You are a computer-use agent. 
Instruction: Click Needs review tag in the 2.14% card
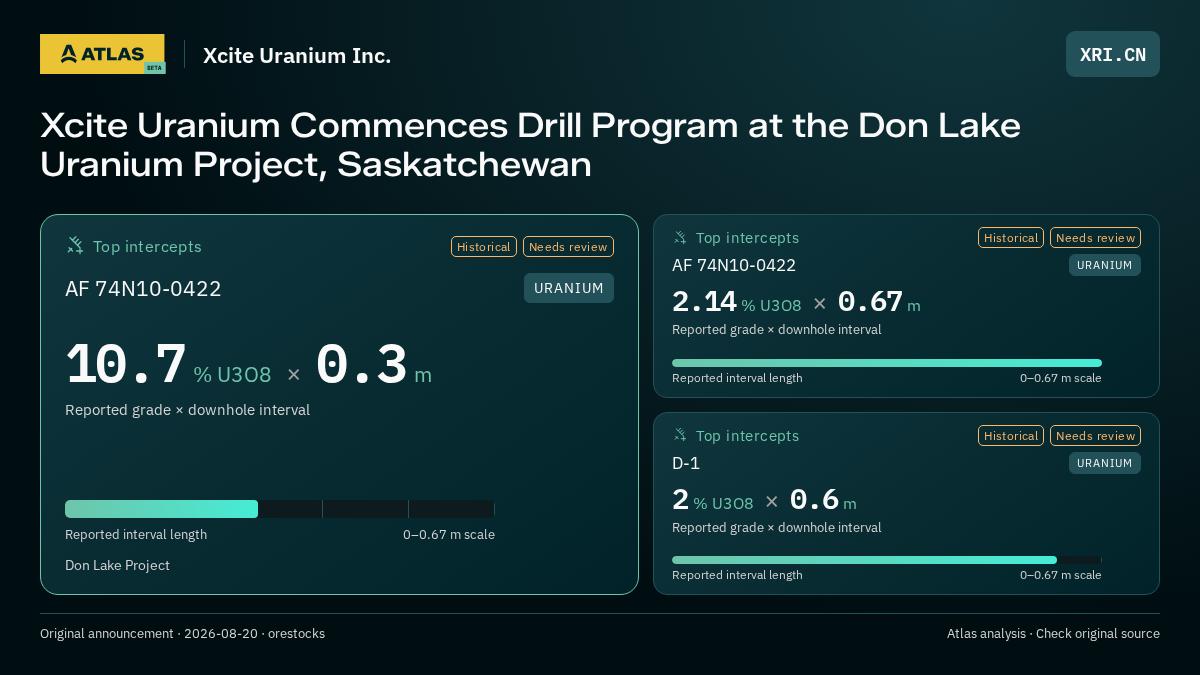[1095, 237]
